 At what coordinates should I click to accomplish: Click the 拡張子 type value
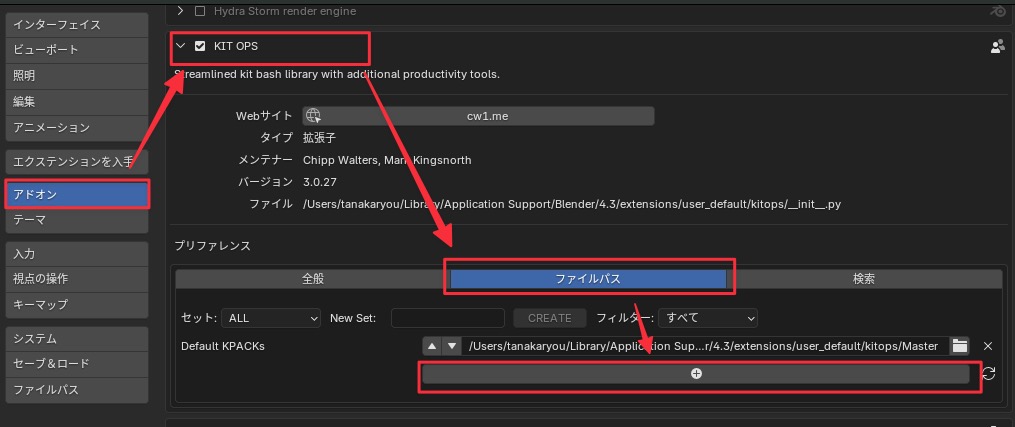319,138
